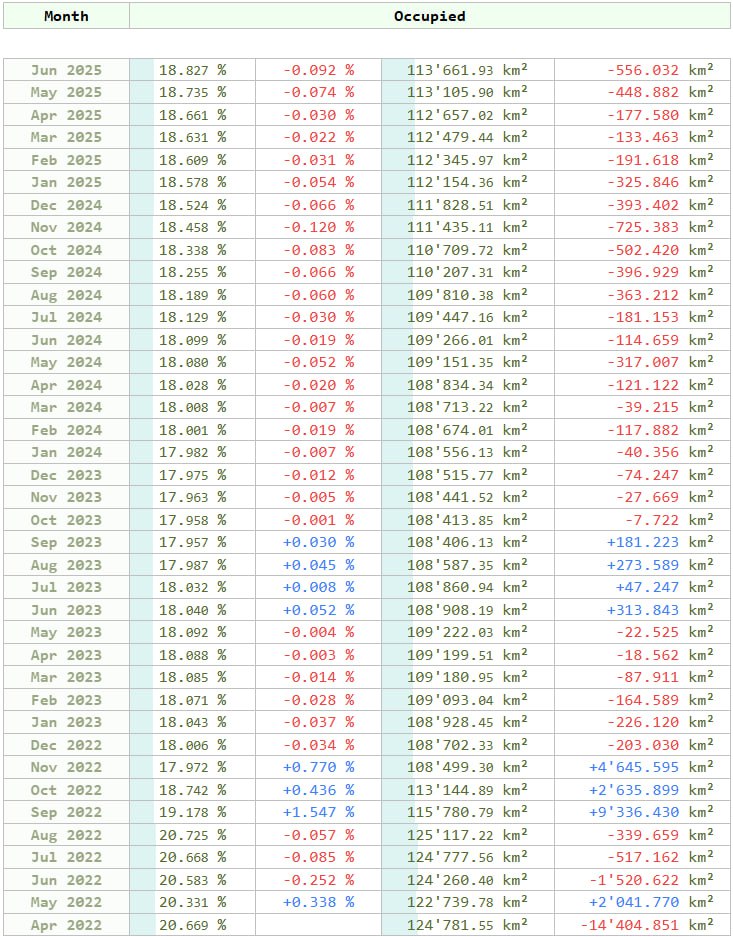
Task: Select the Jun 2025 month cell
Action: point(66,70)
